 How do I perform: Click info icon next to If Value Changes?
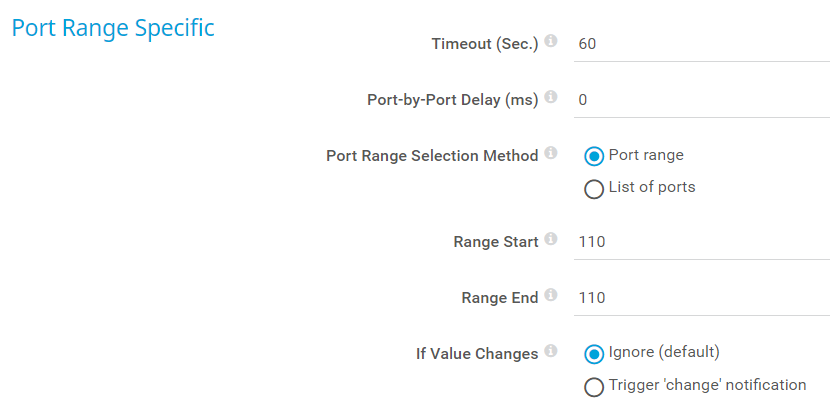(551, 352)
